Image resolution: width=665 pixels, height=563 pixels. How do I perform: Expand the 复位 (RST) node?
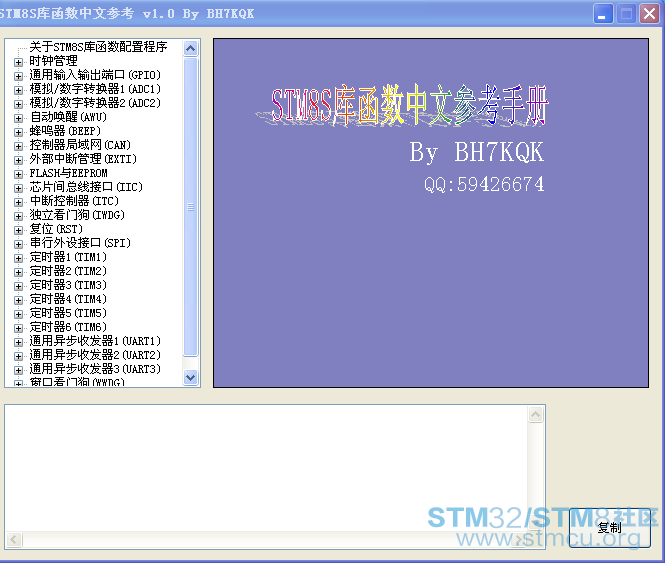(18, 230)
